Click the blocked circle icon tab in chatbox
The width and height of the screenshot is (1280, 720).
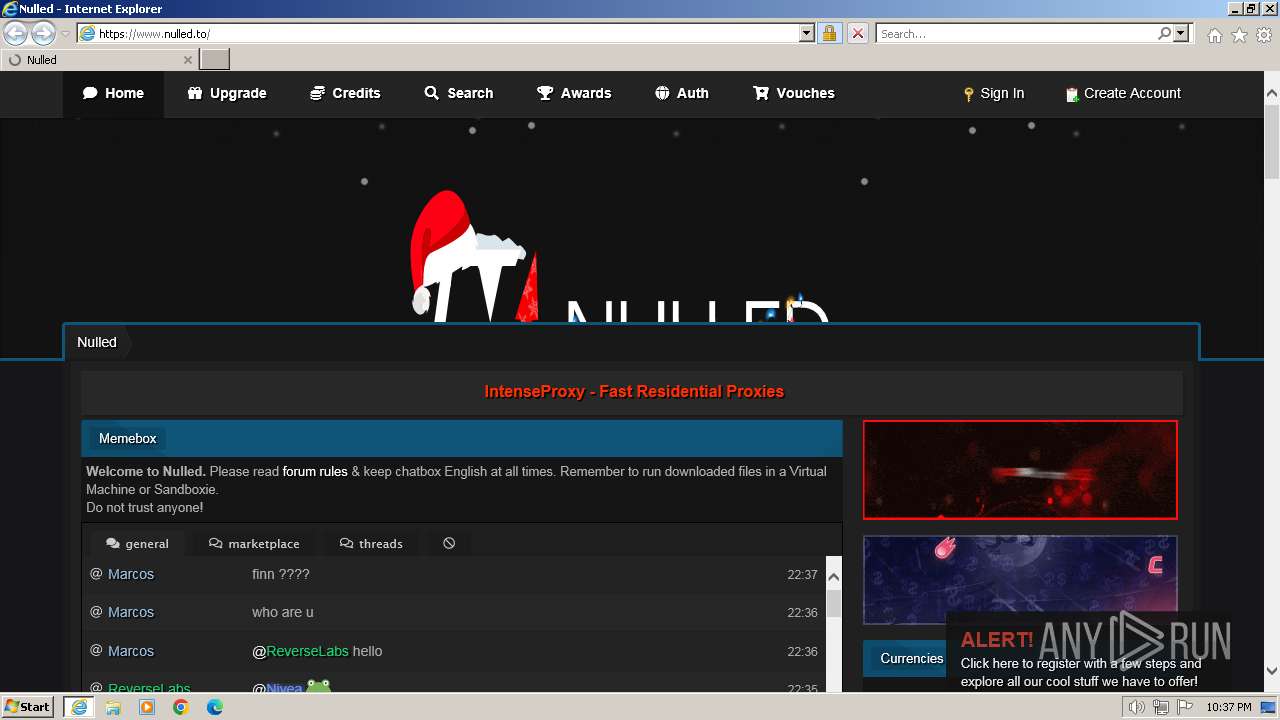click(x=449, y=543)
